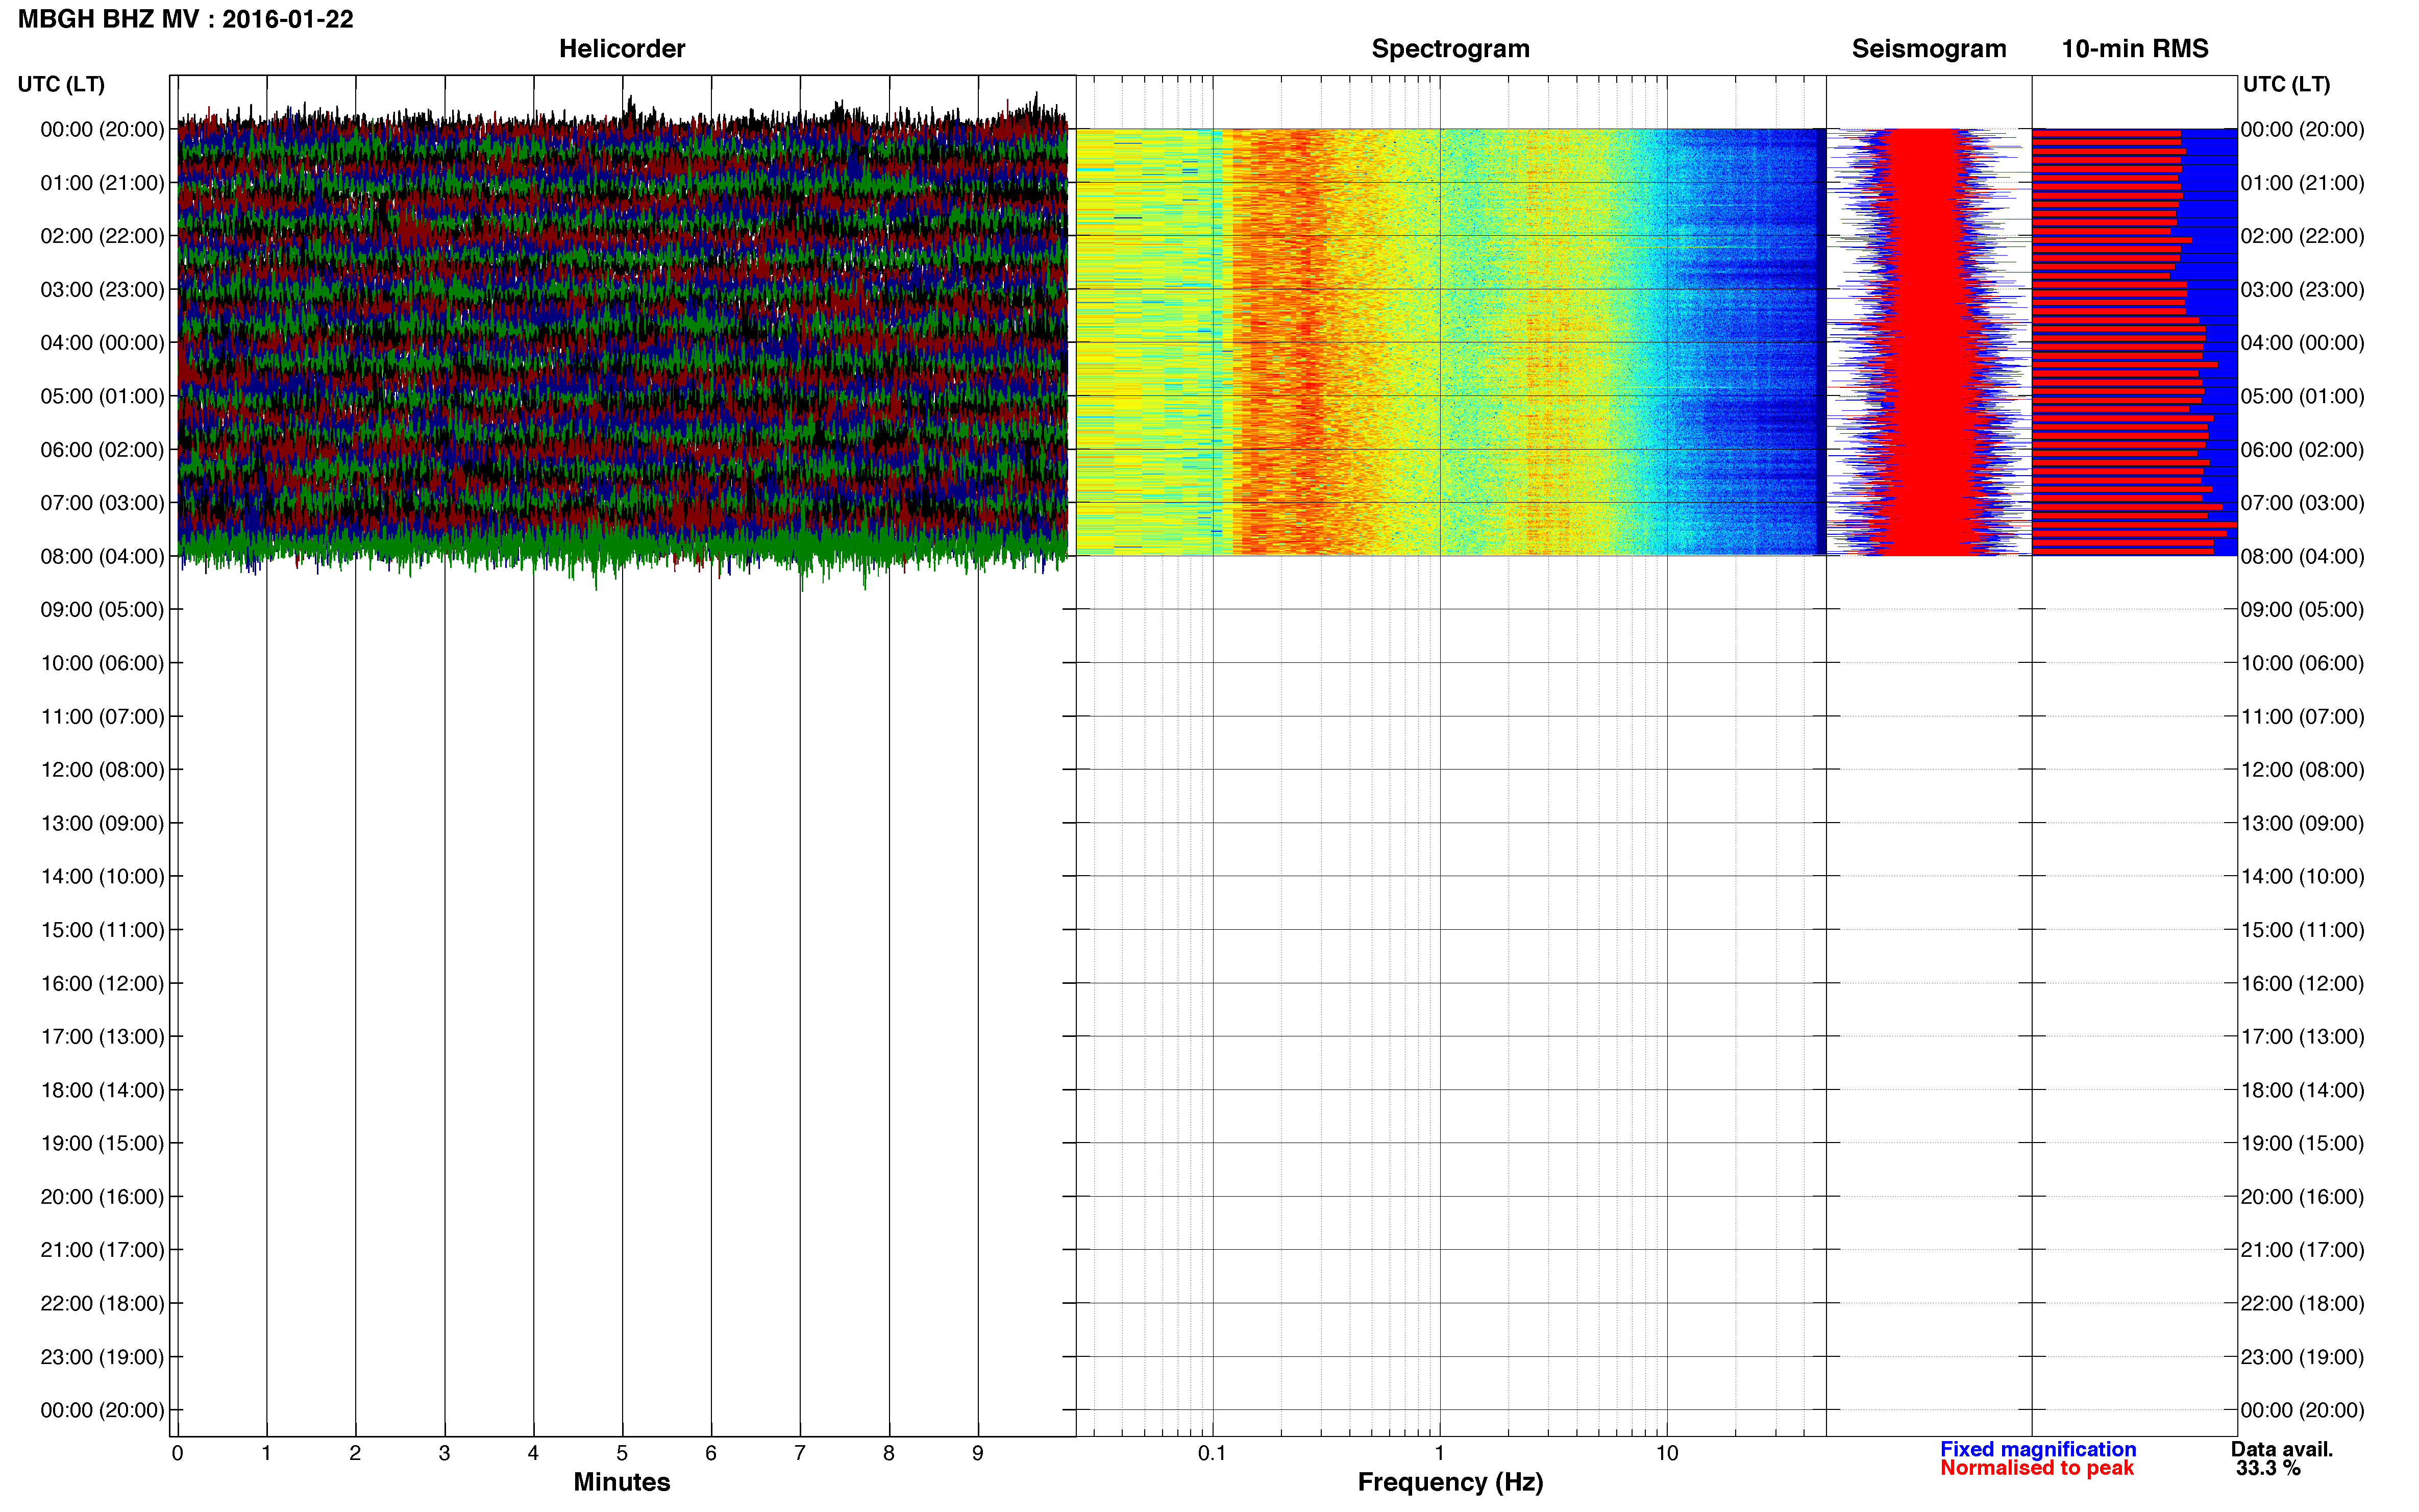The height and width of the screenshot is (1512, 2419).
Task: Click the left "18:00 (14:00)" time label
Action: 102,1090
